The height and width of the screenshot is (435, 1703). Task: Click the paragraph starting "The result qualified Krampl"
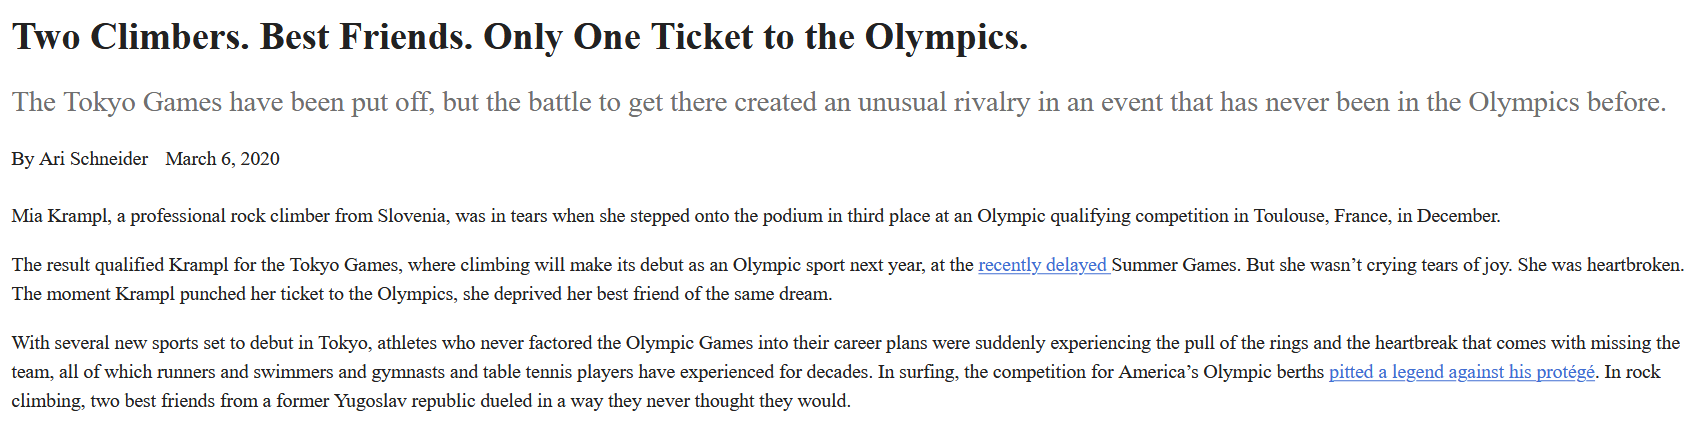[848, 280]
